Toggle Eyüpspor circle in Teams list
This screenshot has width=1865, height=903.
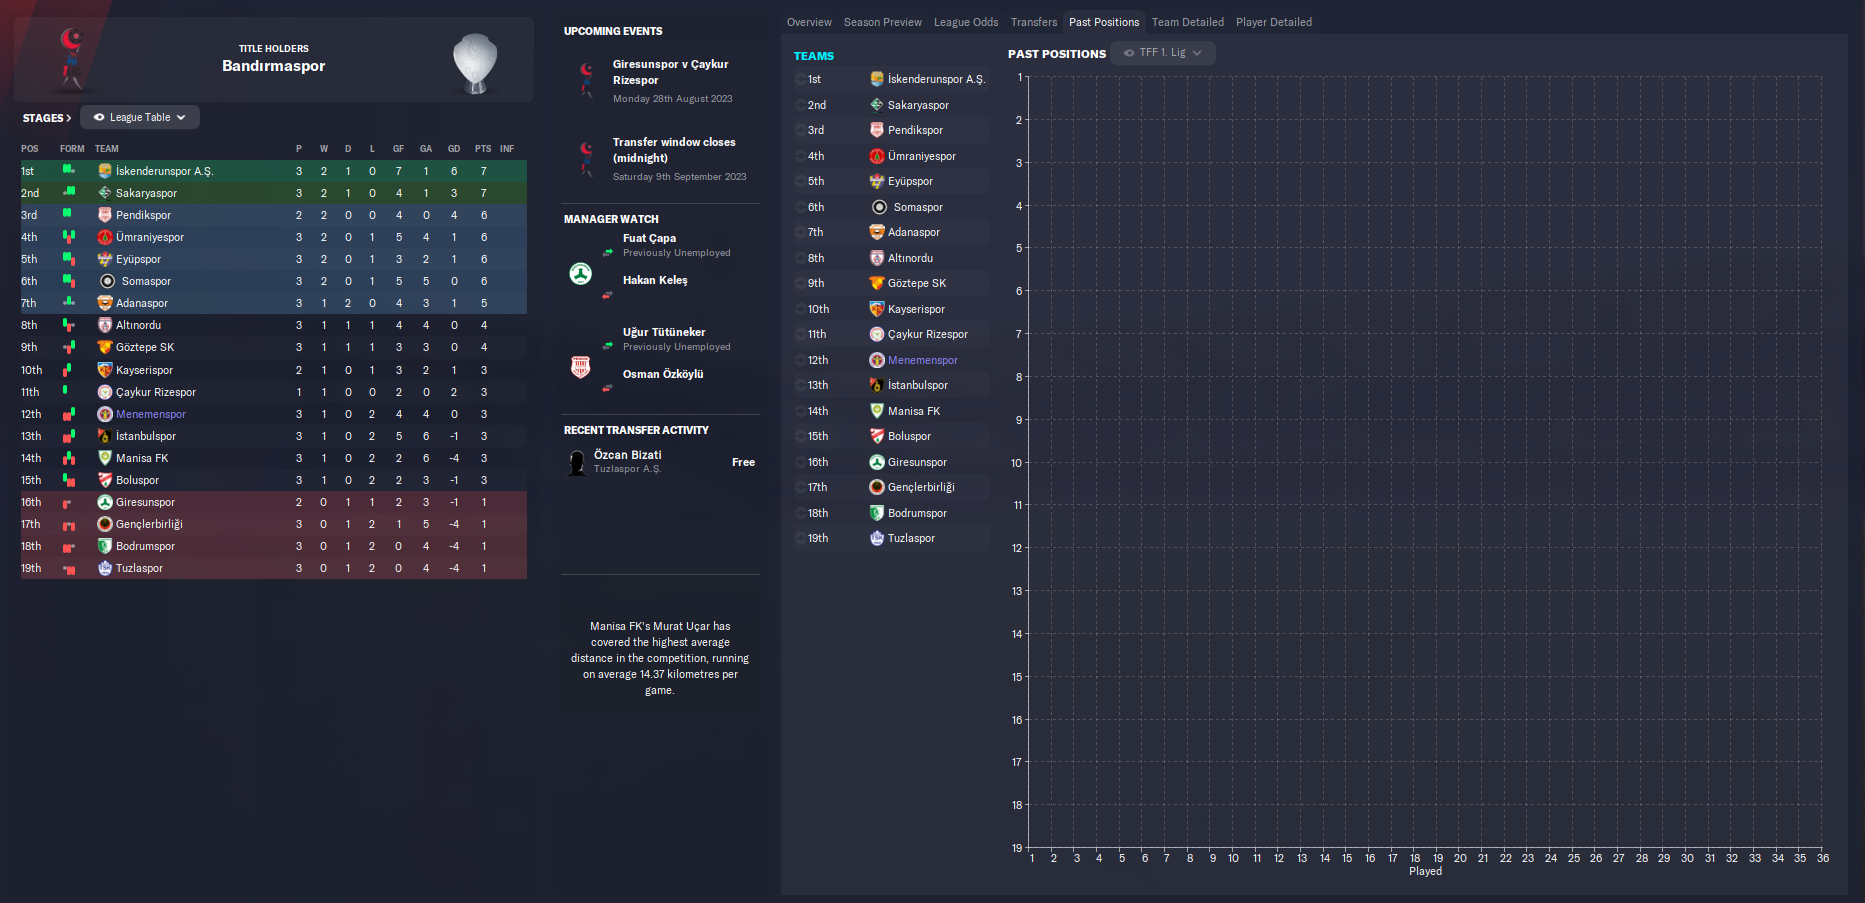(800, 181)
